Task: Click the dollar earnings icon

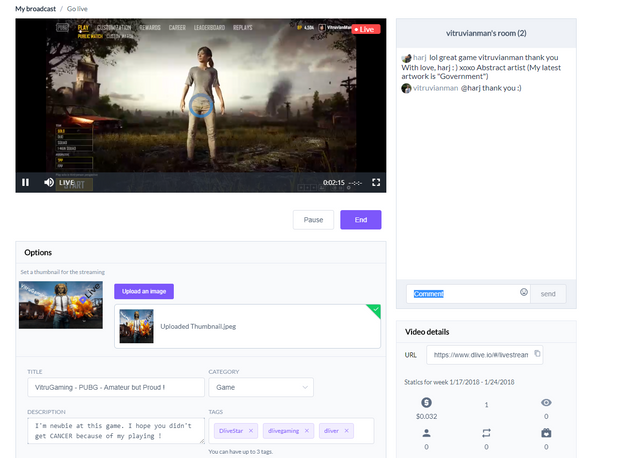Action: click(x=427, y=403)
